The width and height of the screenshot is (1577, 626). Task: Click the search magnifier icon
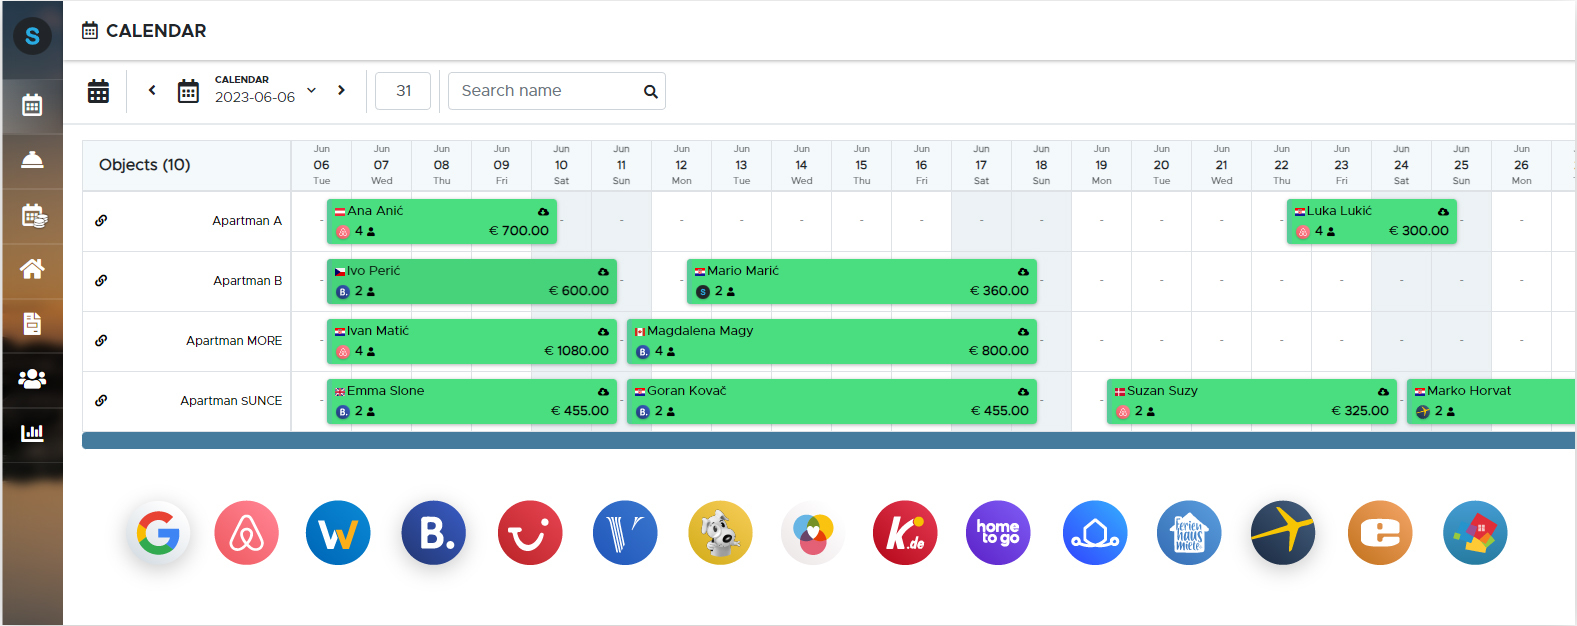point(651,91)
